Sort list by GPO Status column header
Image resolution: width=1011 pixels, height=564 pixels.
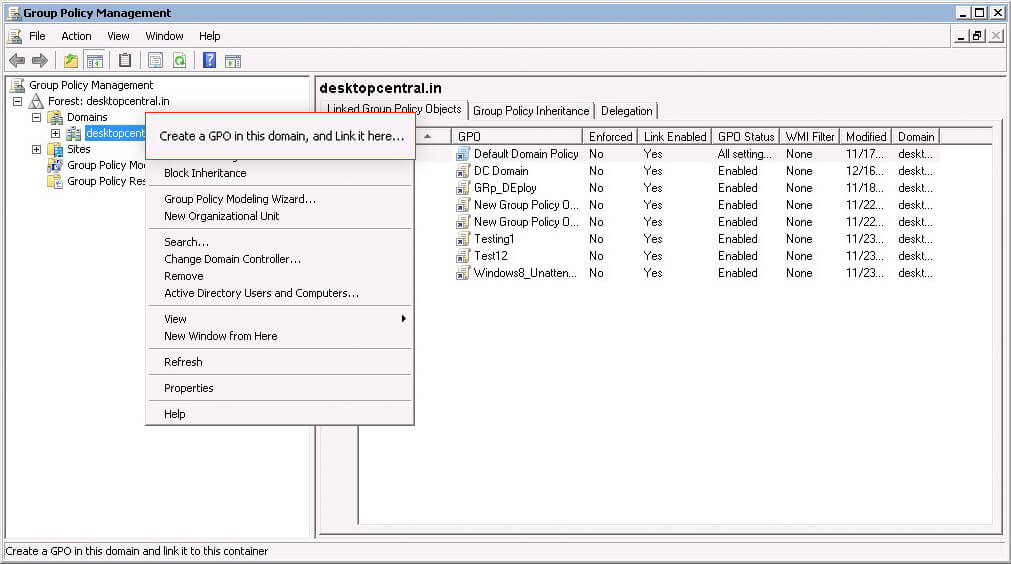click(746, 137)
